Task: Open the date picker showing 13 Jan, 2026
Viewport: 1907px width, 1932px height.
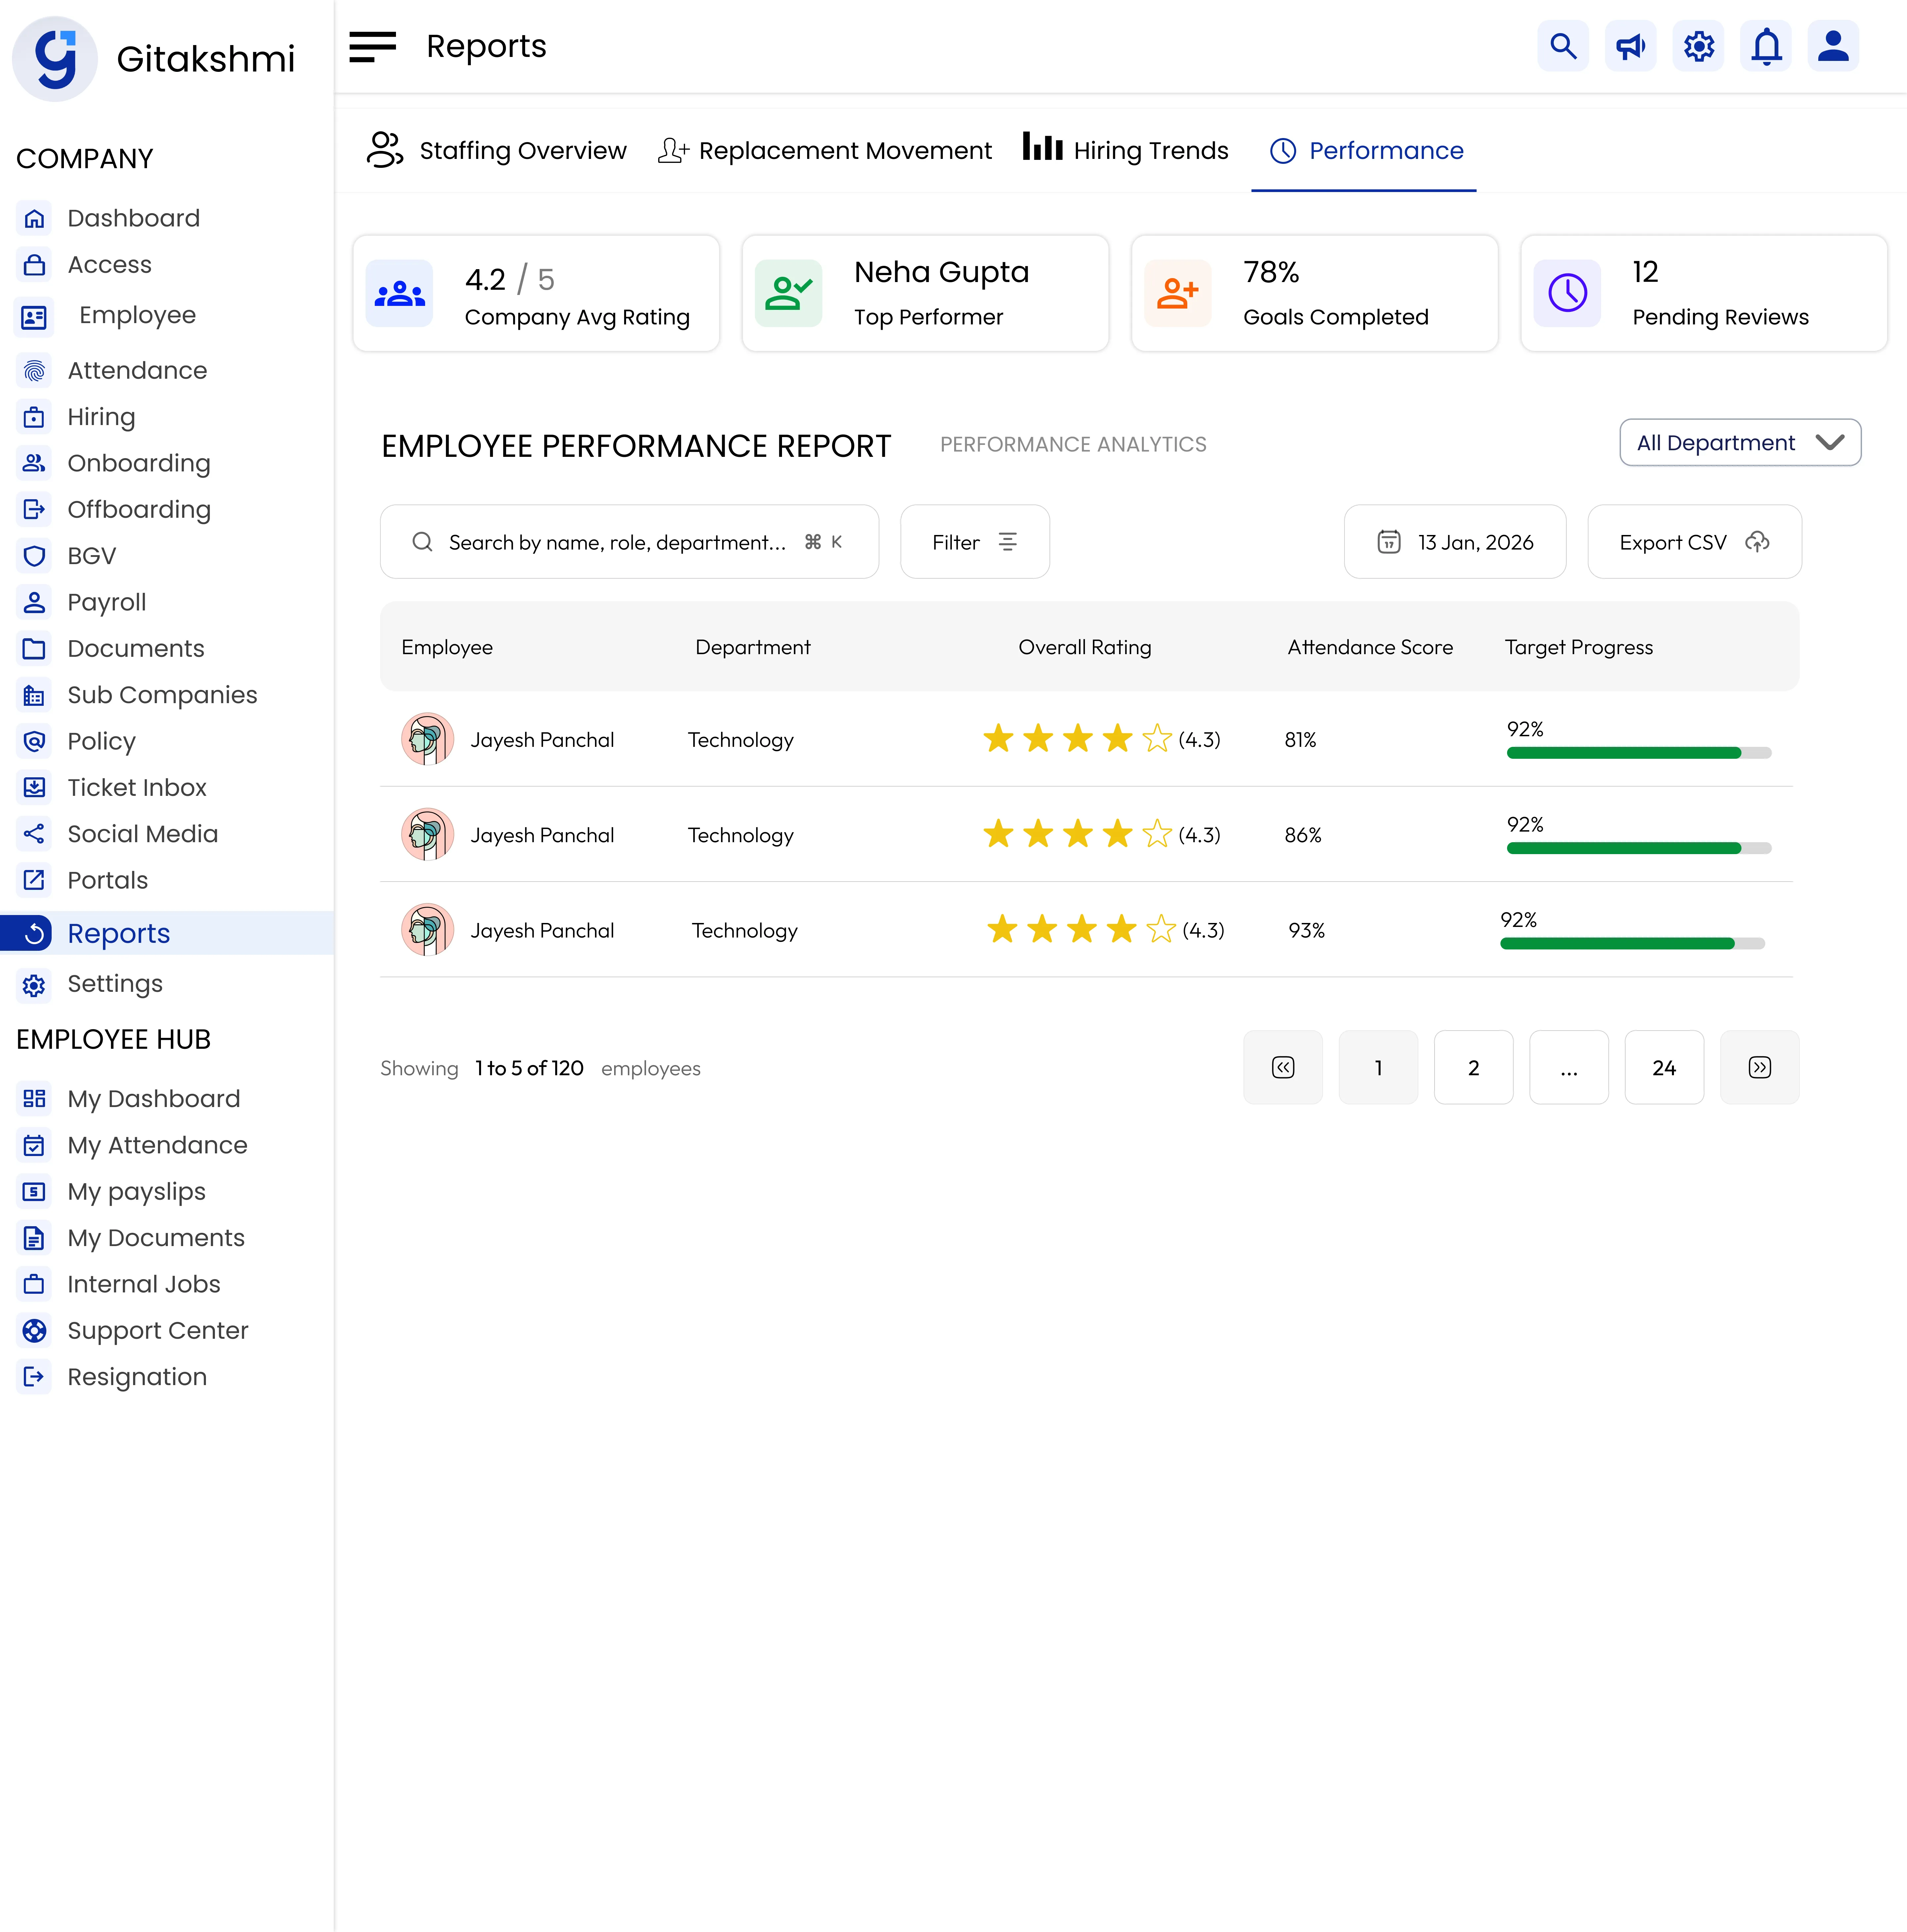Action: tap(1455, 542)
